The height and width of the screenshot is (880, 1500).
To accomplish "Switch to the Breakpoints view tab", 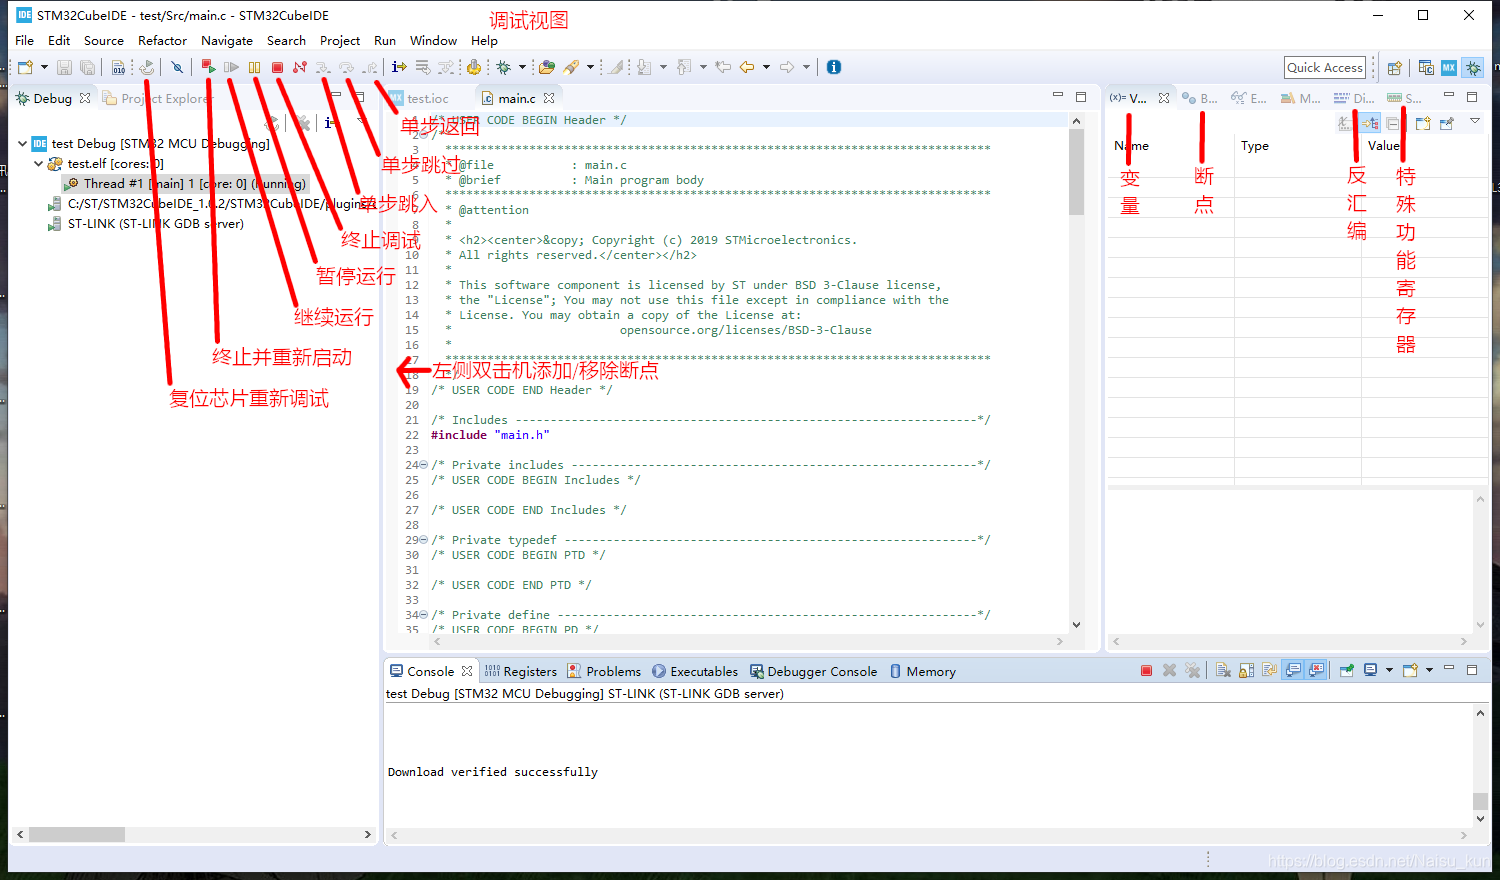I will [x=1199, y=98].
